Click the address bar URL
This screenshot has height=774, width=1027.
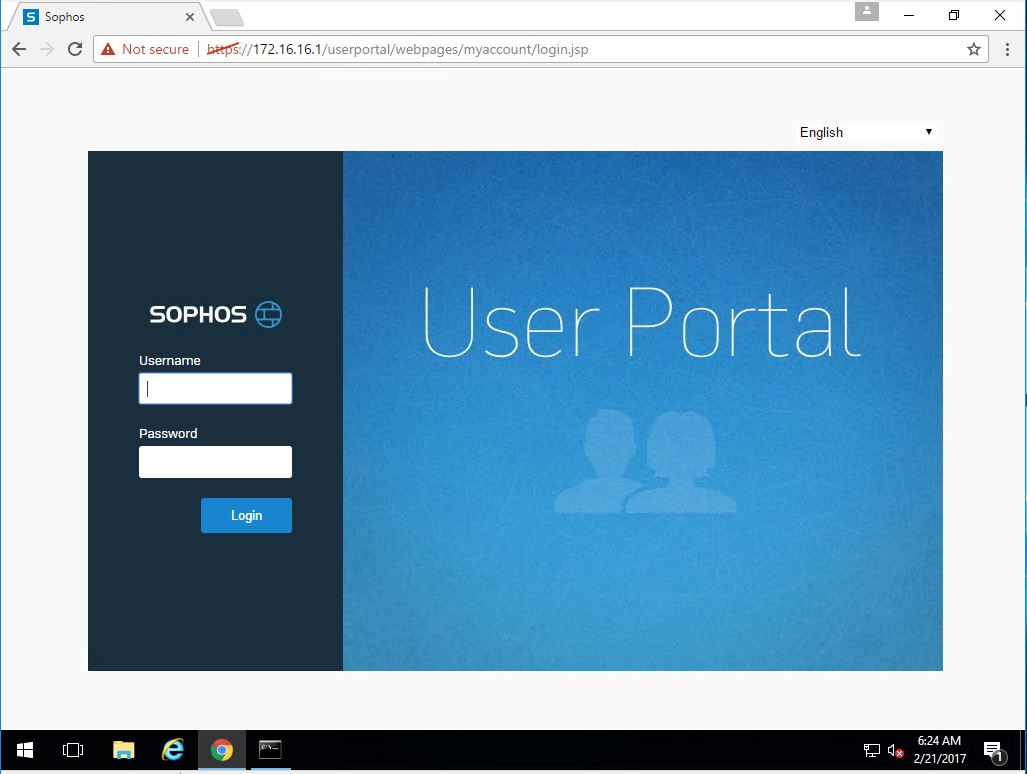pyautogui.click(x=398, y=49)
